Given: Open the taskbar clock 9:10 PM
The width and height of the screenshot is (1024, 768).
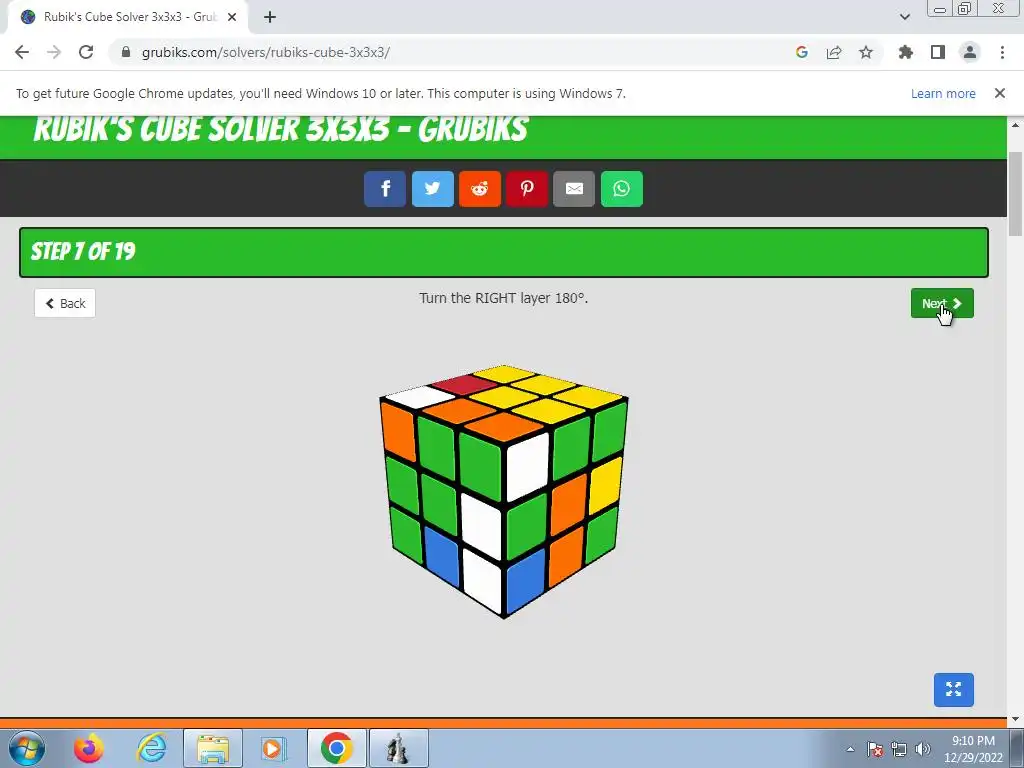Looking at the screenshot, I should click(x=973, y=749).
